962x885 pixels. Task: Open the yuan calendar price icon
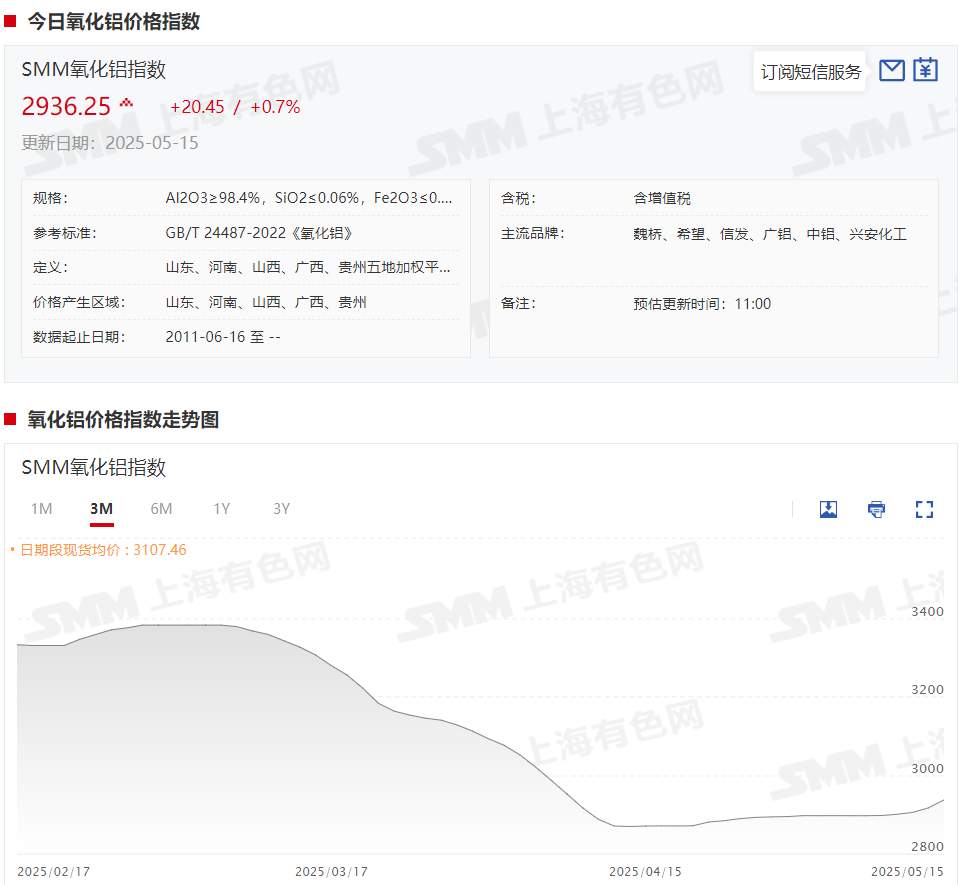click(926, 71)
